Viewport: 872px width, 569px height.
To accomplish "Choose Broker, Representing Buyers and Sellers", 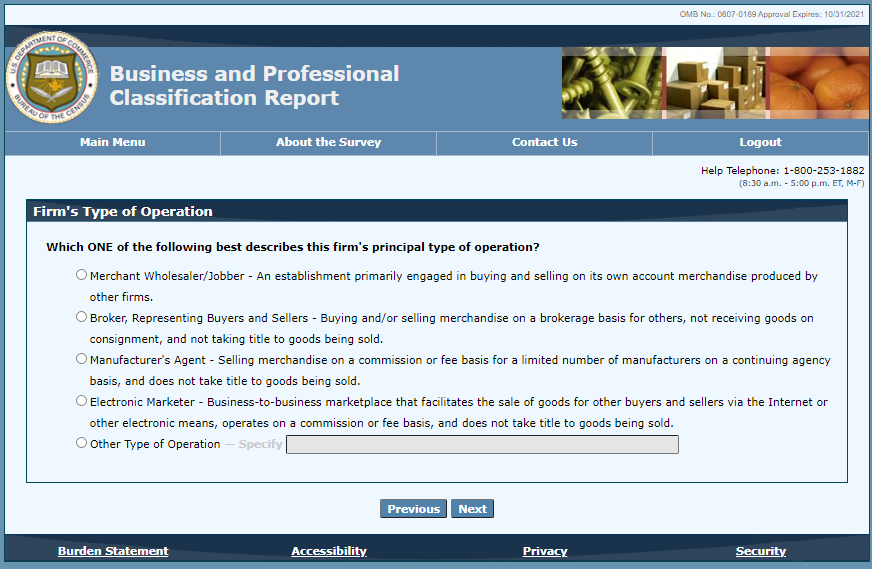I will pyautogui.click(x=82, y=317).
